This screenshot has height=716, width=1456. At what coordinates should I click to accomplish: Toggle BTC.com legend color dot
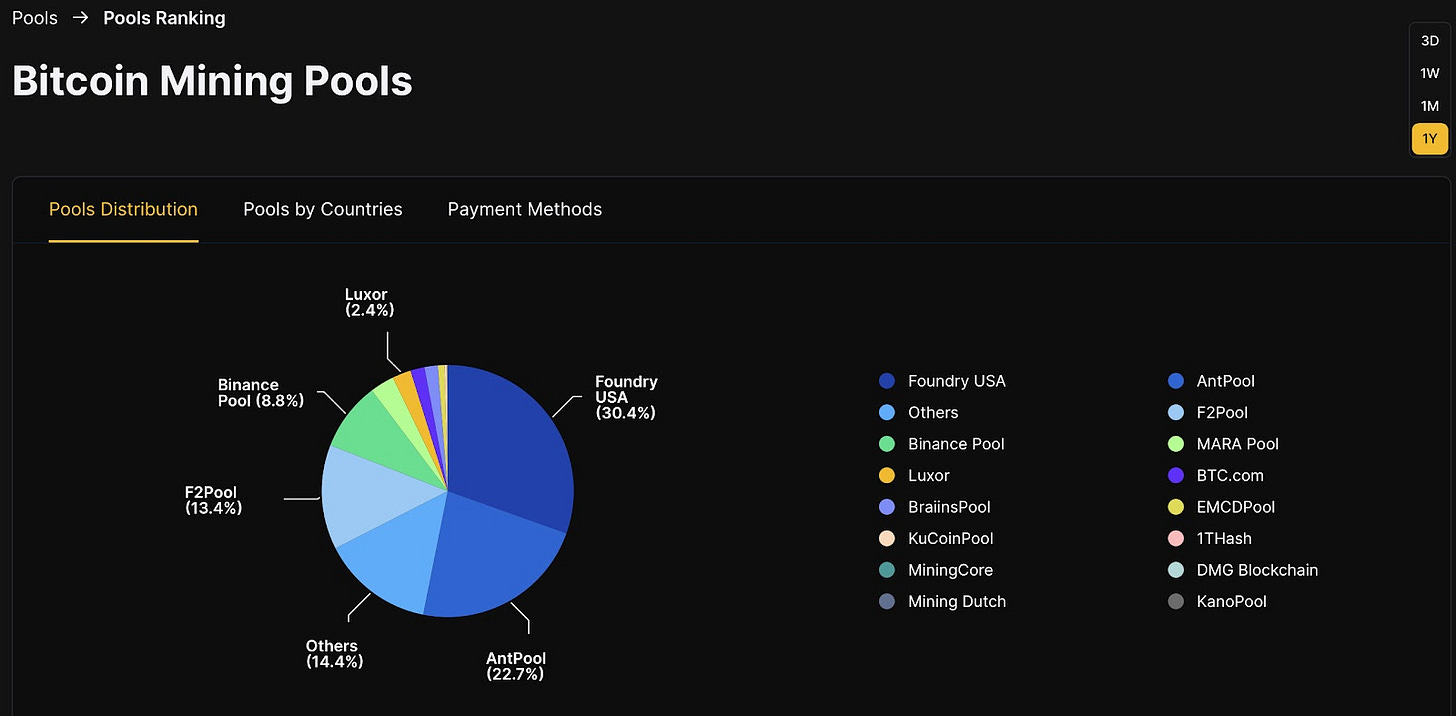1176,475
